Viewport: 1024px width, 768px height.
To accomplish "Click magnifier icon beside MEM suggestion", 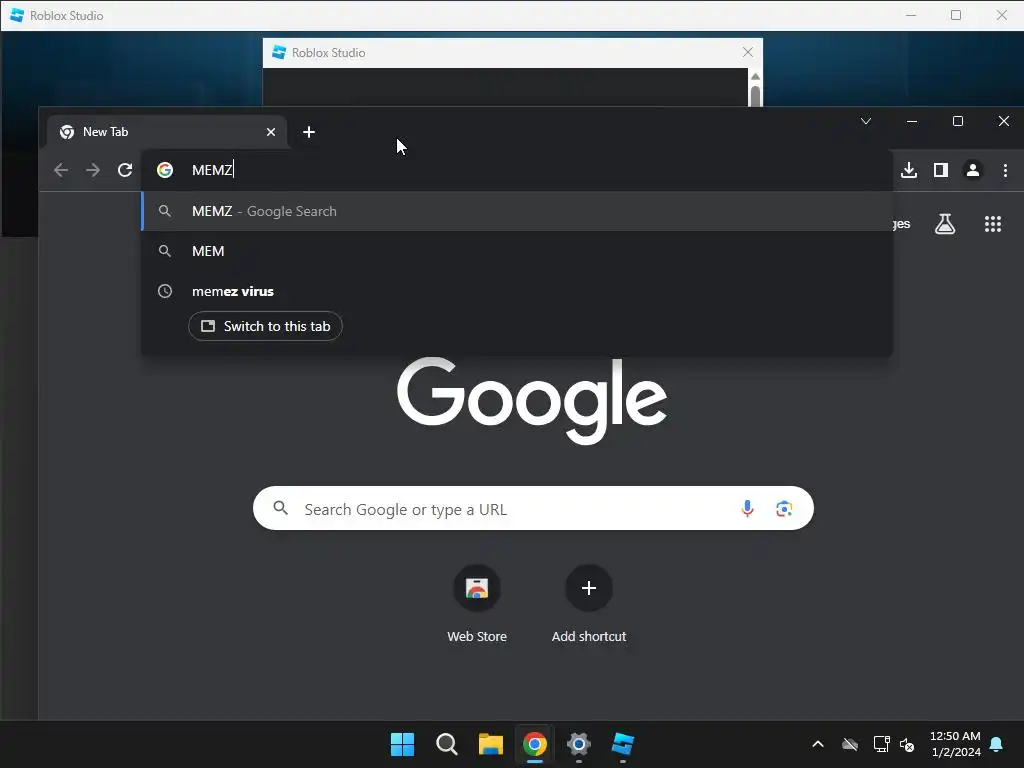I will click(165, 251).
